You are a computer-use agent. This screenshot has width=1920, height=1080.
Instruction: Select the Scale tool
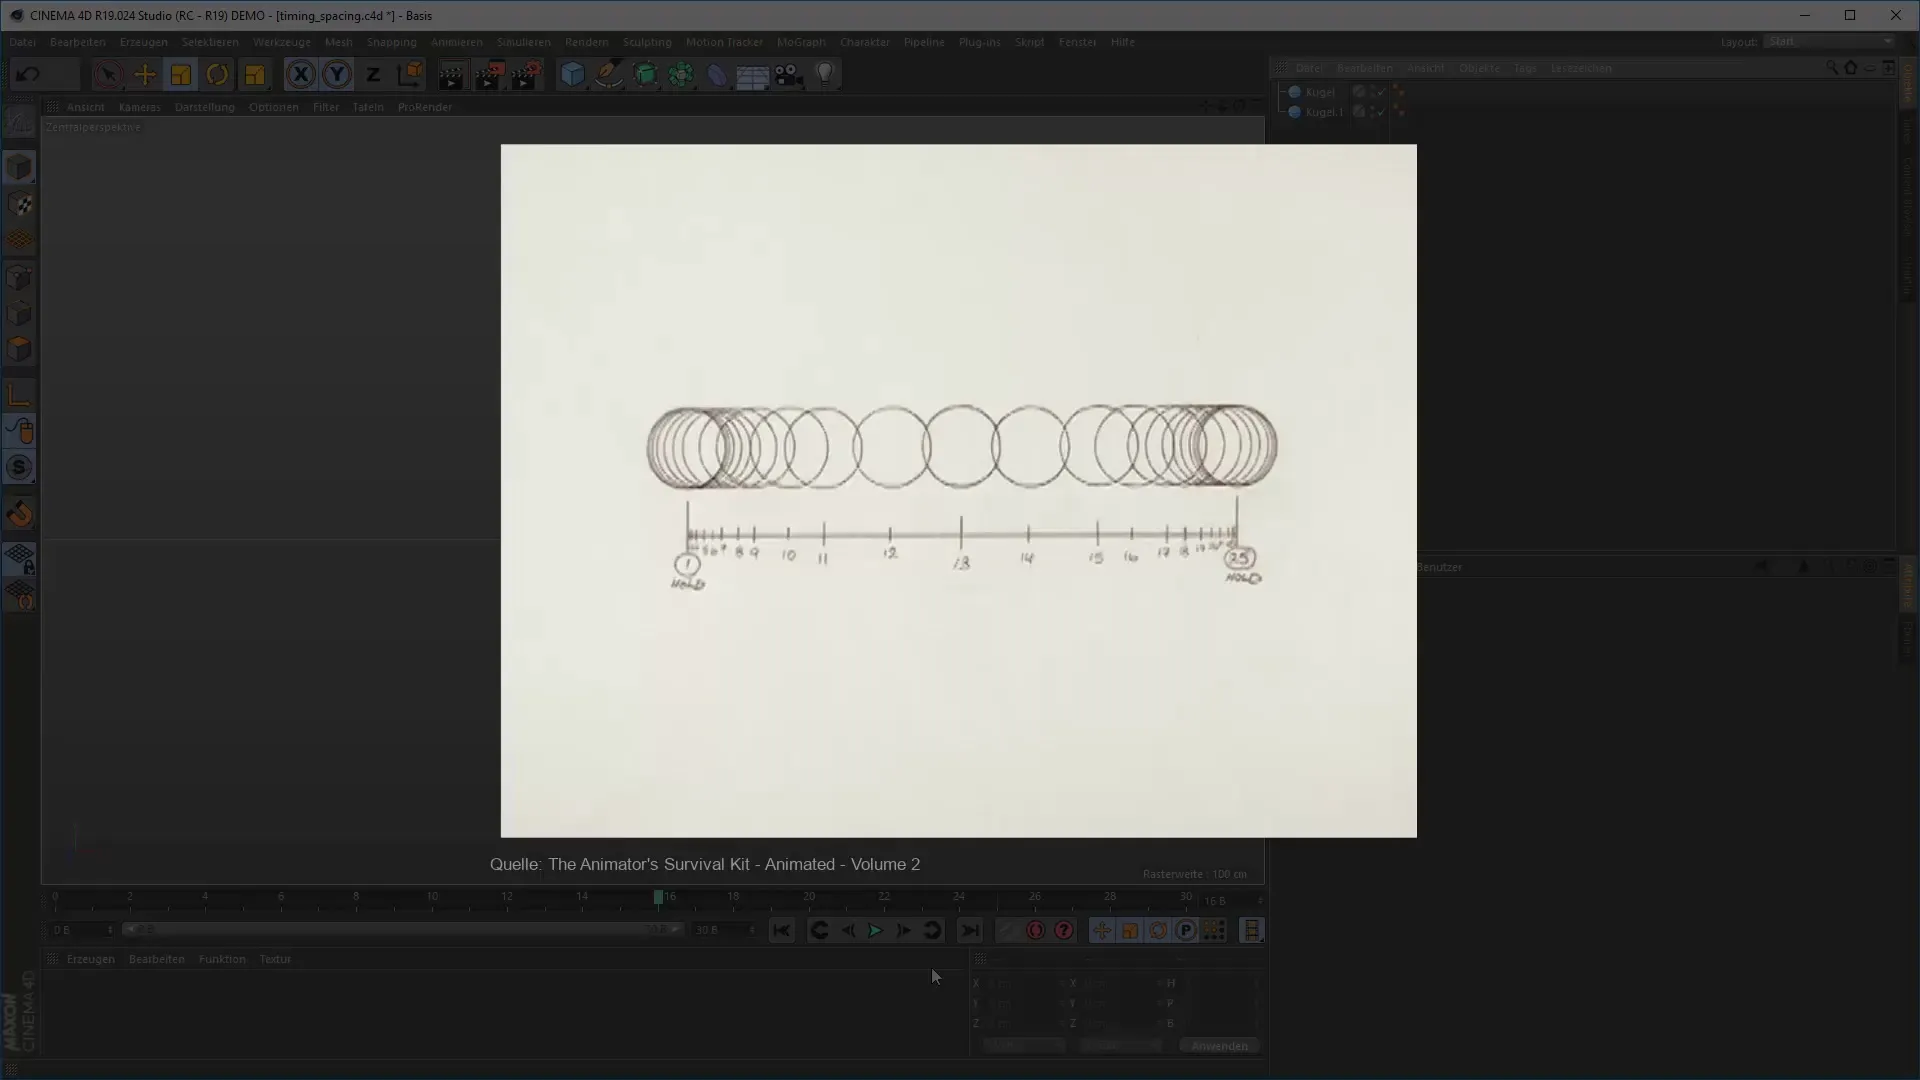point(181,74)
